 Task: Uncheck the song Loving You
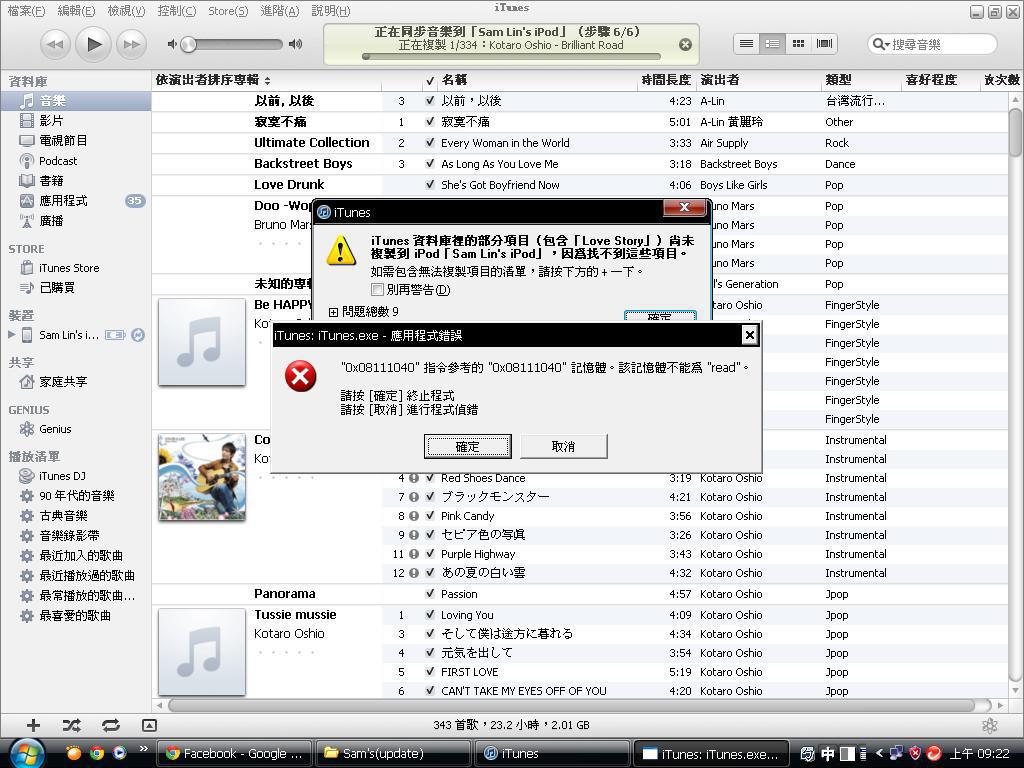click(x=430, y=615)
